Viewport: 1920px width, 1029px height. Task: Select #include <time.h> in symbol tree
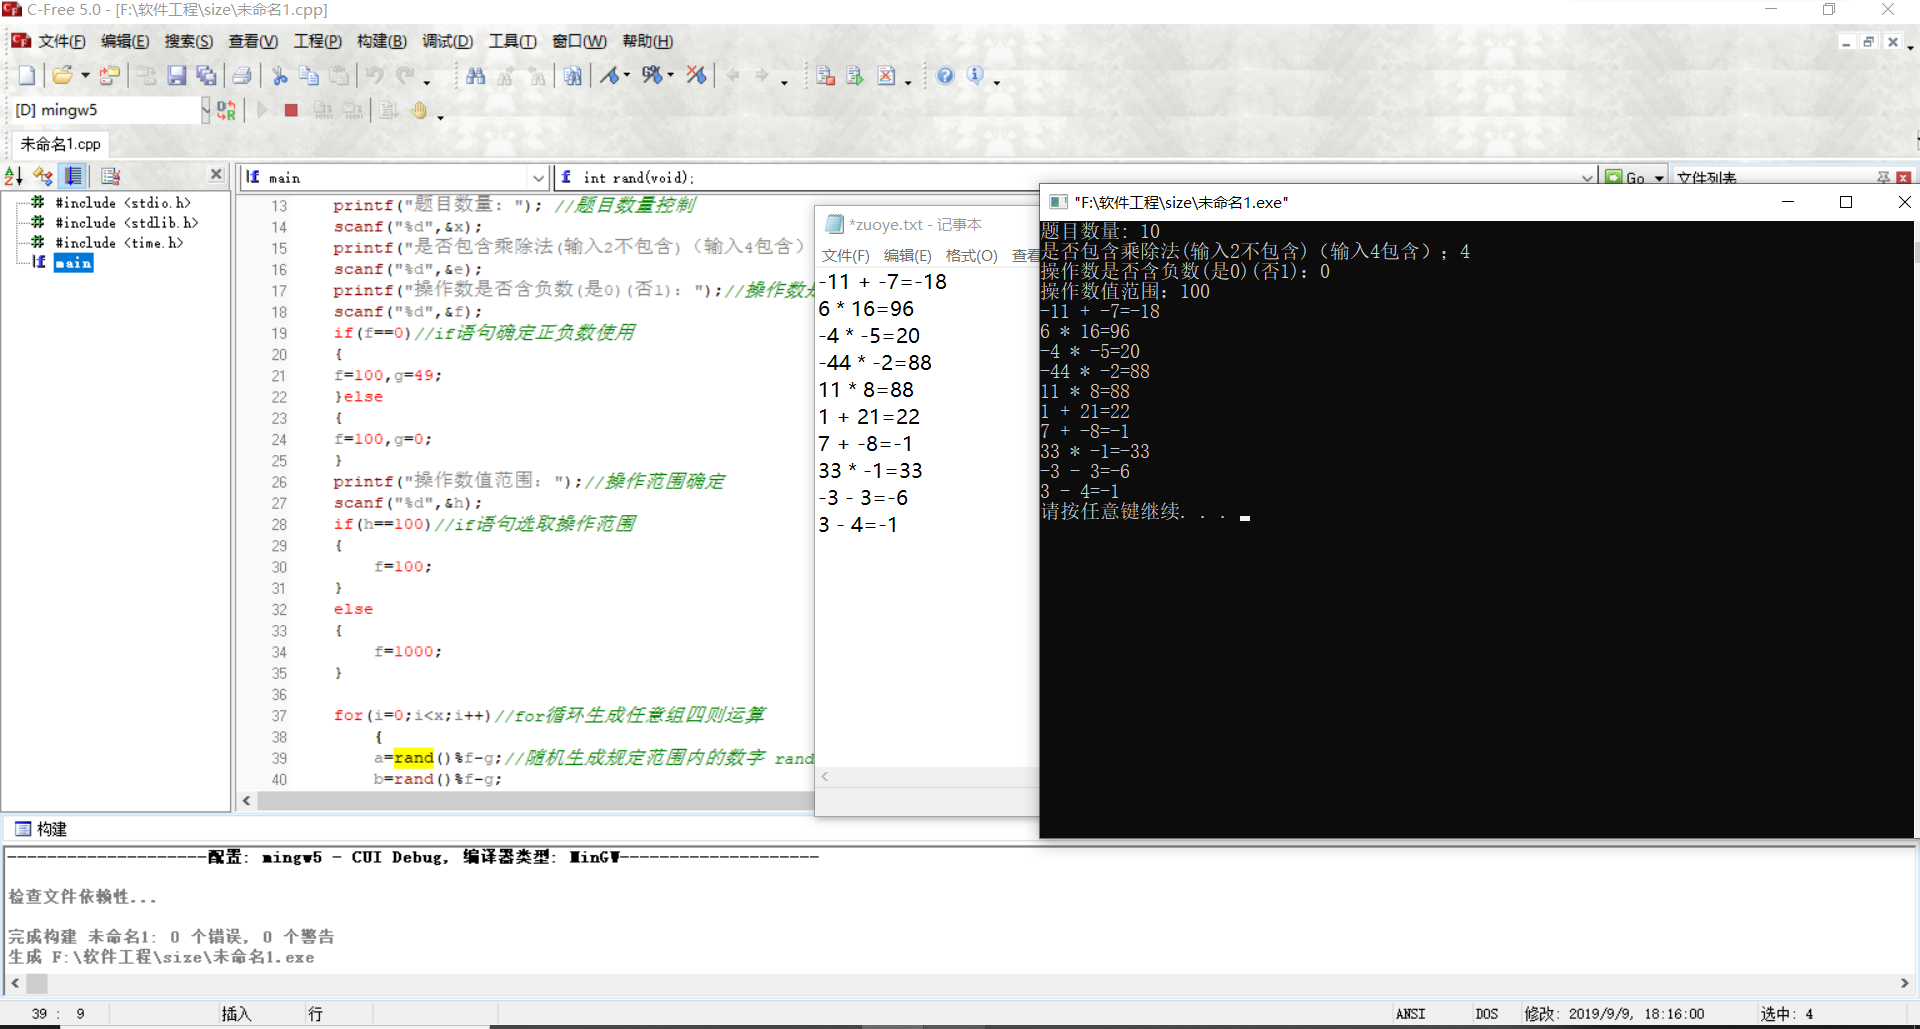(119, 243)
